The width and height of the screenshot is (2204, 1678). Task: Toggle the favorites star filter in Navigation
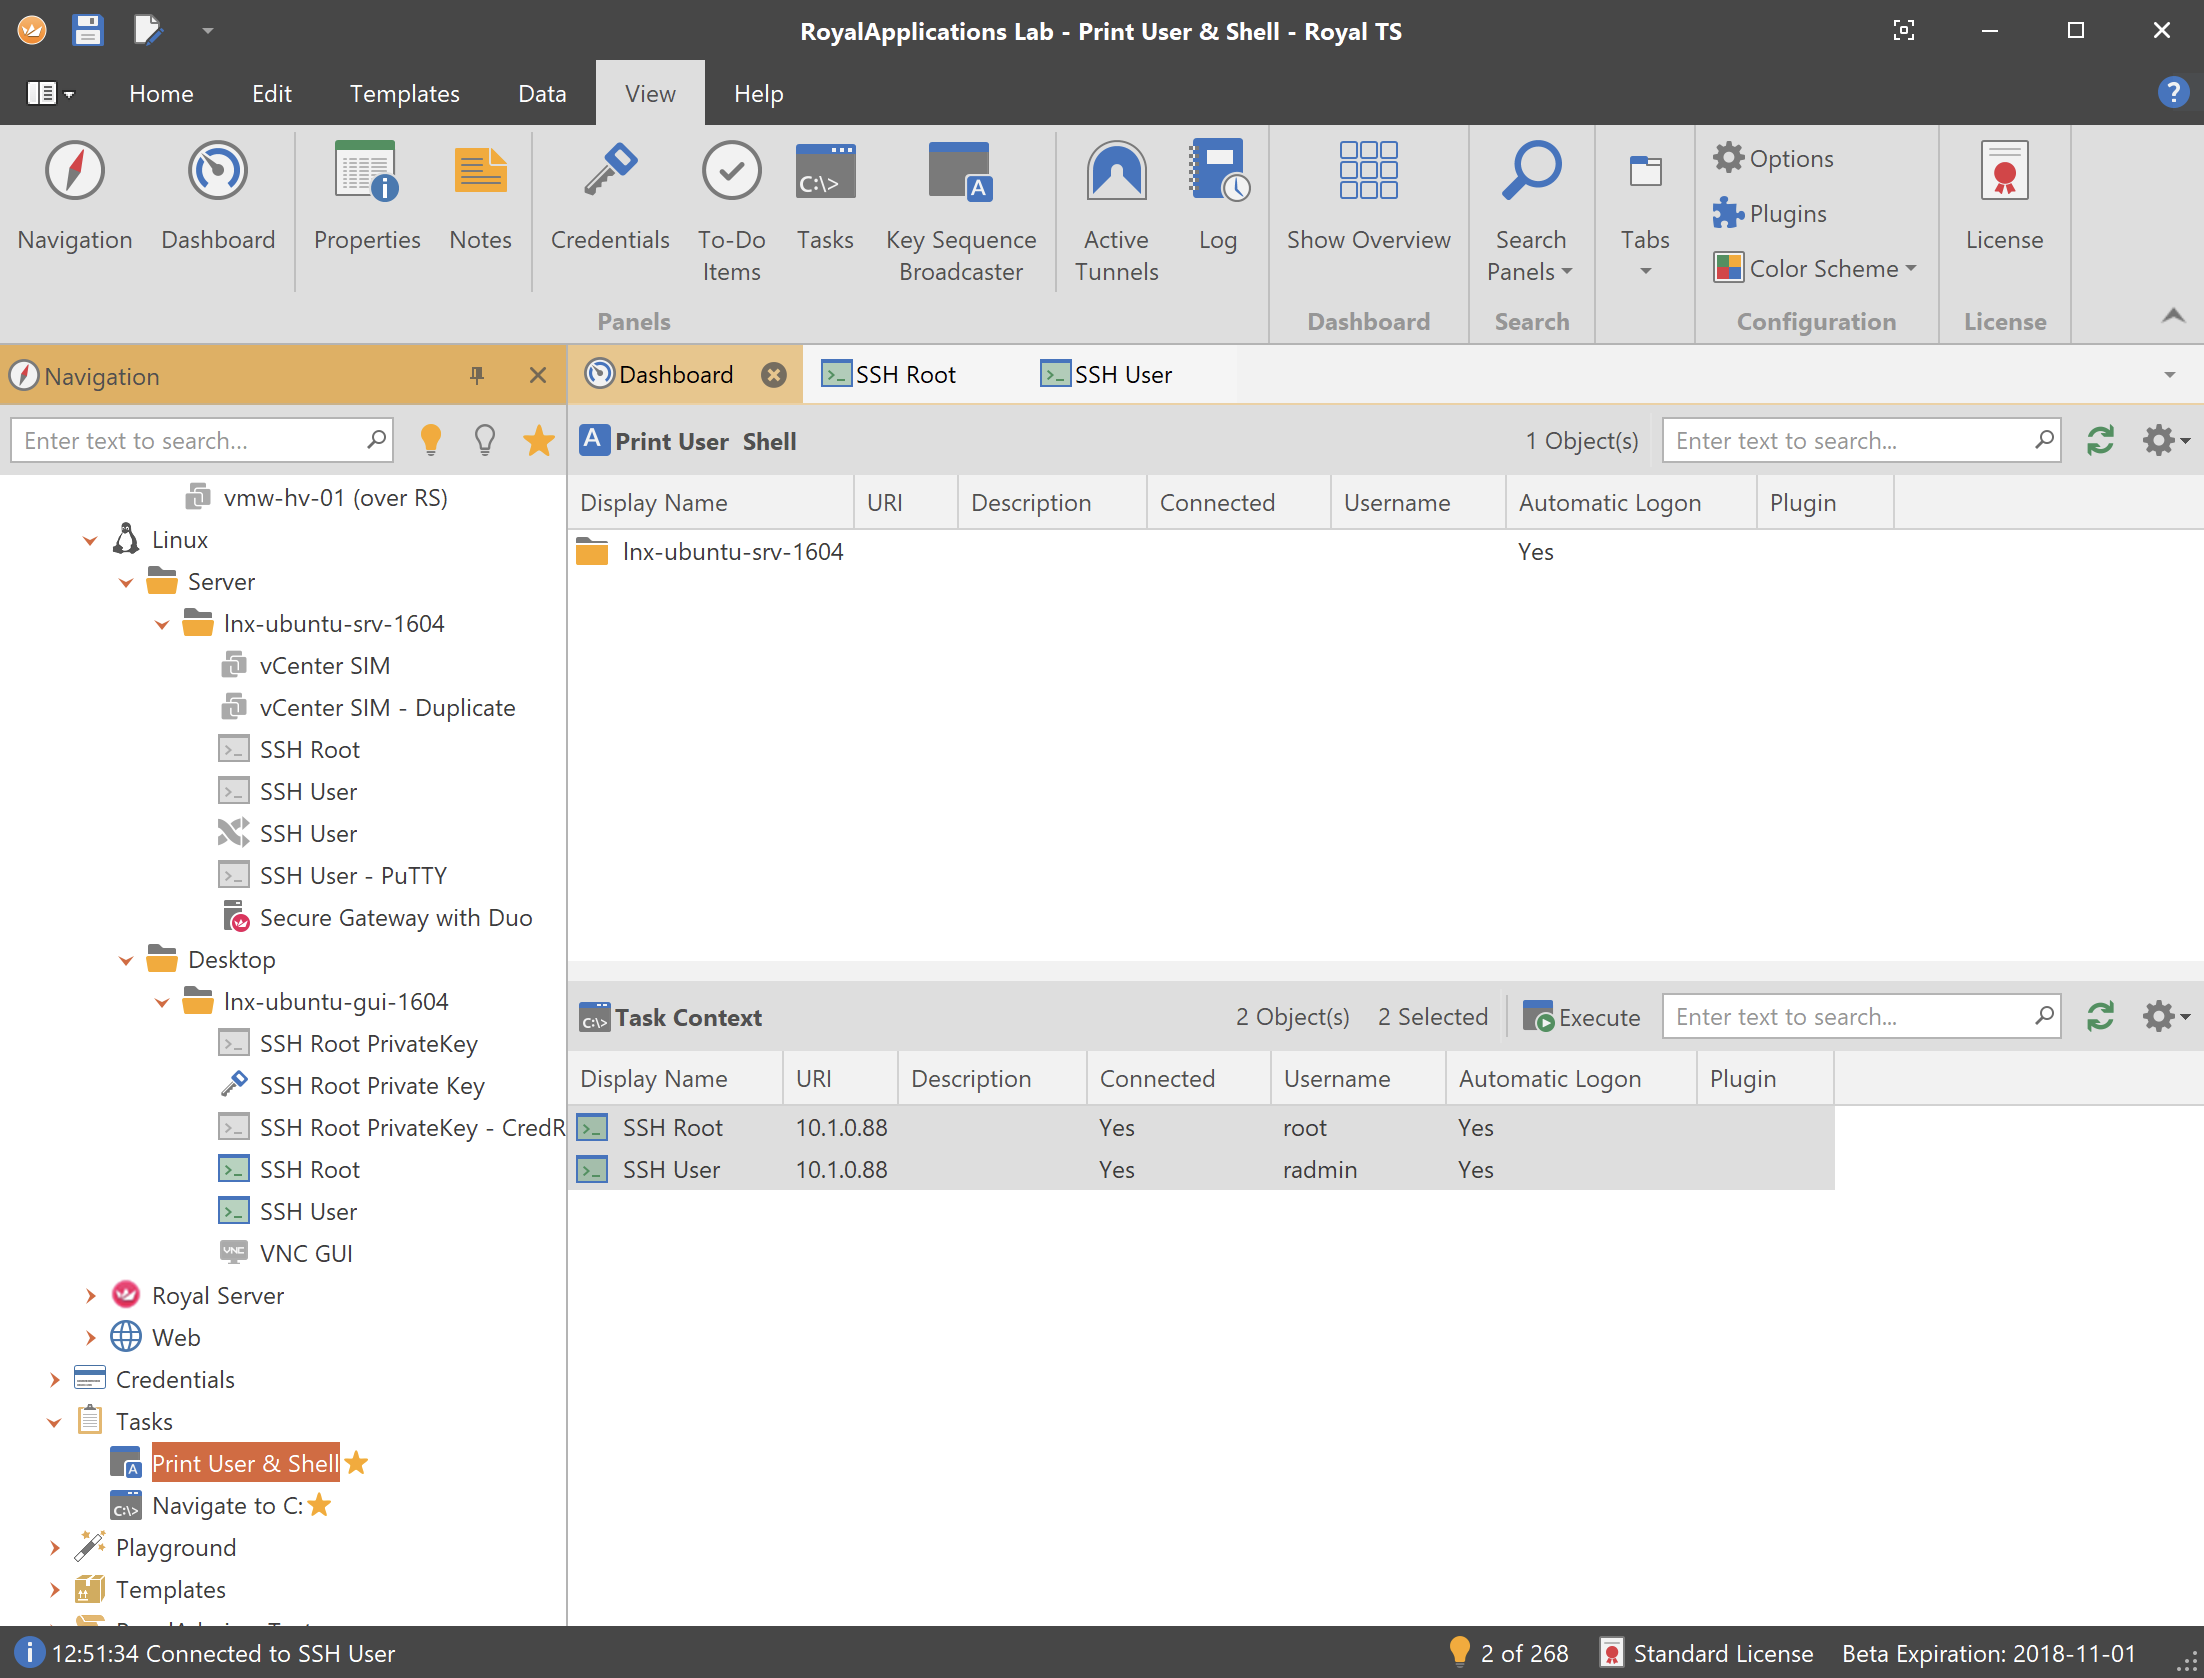539,440
